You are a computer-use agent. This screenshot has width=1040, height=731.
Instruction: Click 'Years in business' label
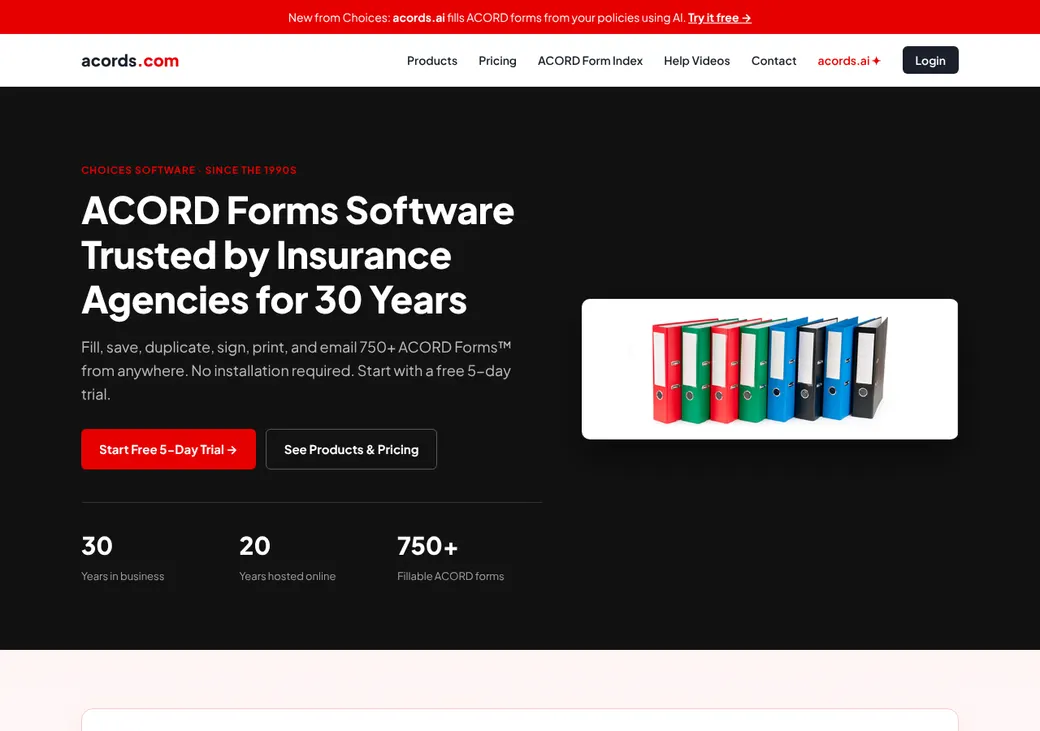coord(123,576)
